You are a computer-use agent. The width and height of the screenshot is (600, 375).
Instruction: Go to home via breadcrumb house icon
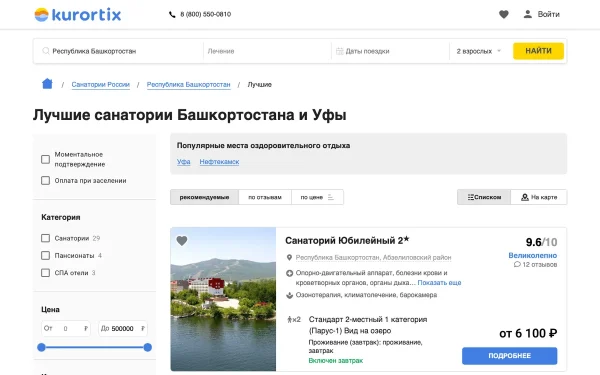47,83
